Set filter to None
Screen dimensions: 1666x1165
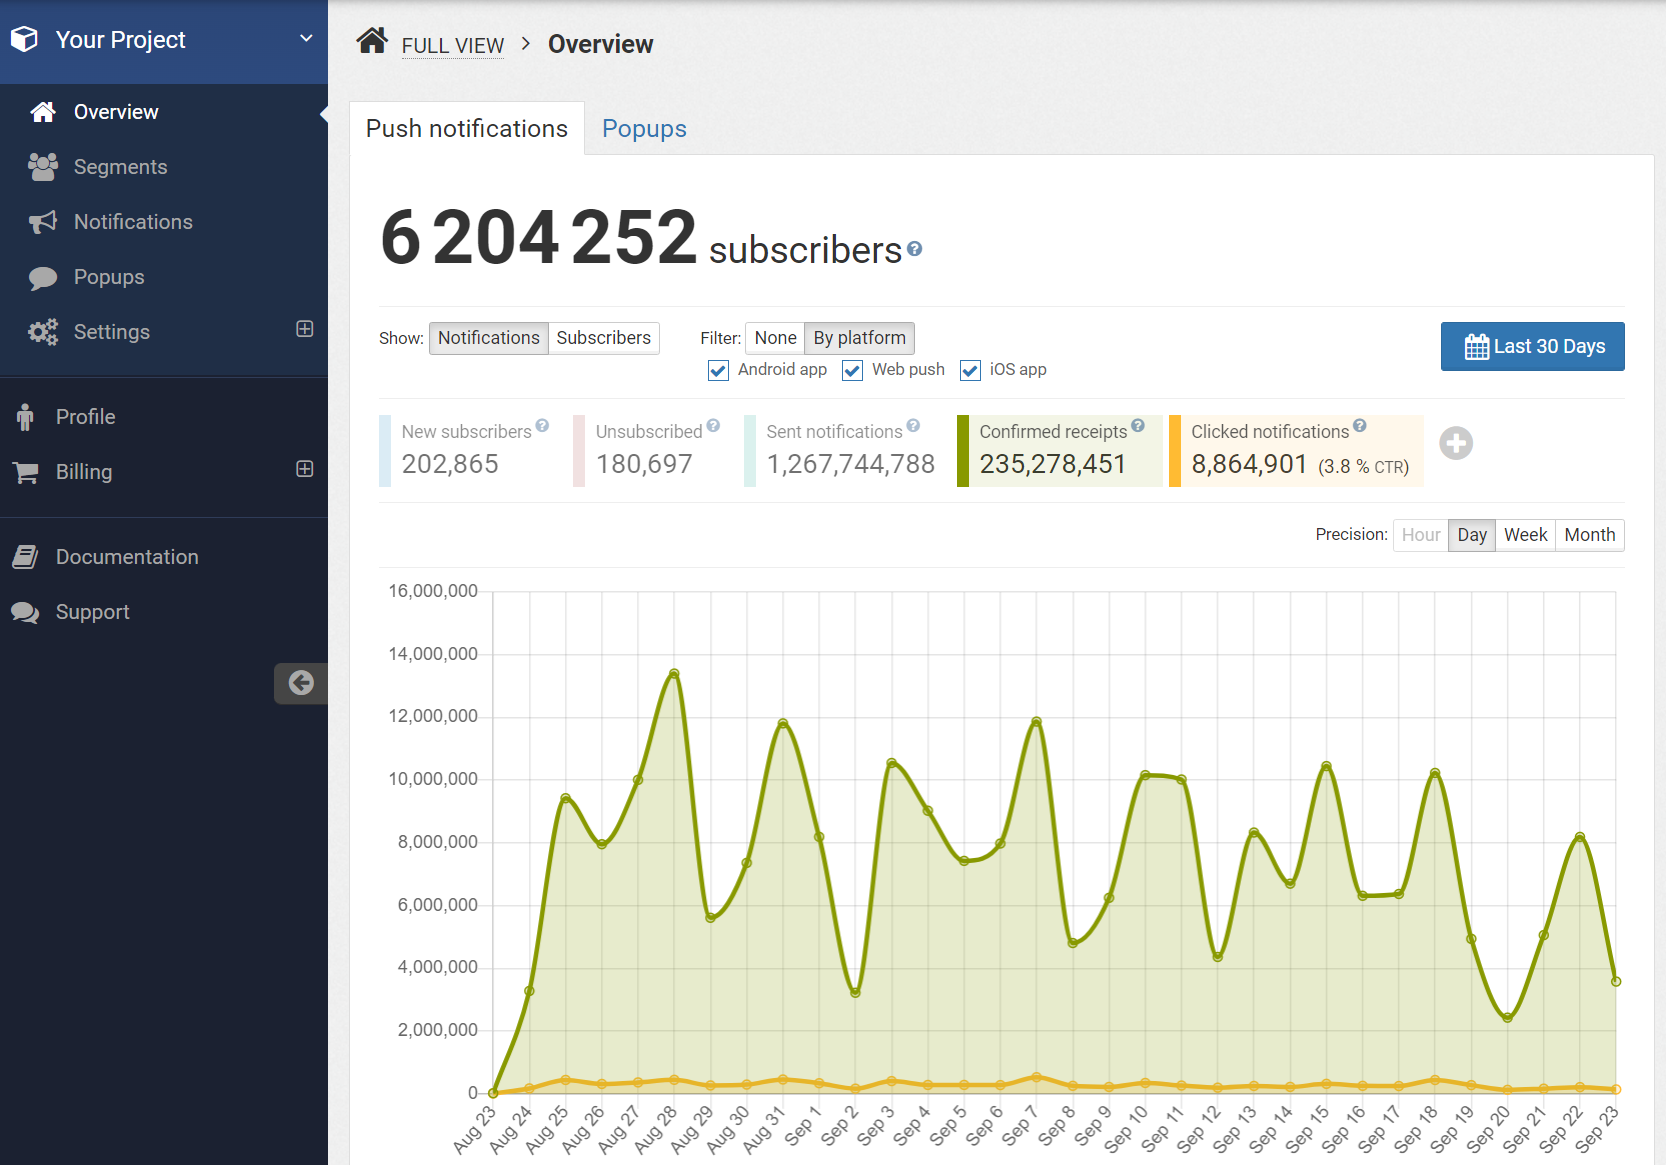(775, 338)
